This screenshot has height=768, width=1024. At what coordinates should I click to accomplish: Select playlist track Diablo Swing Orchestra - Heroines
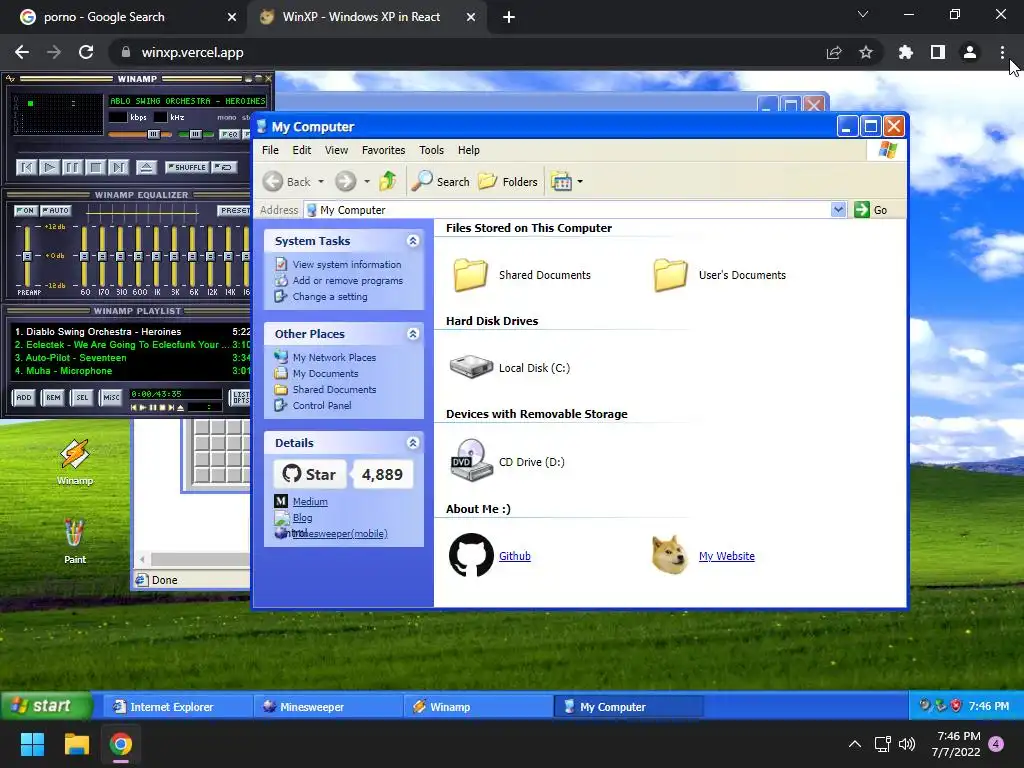tap(131, 332)
